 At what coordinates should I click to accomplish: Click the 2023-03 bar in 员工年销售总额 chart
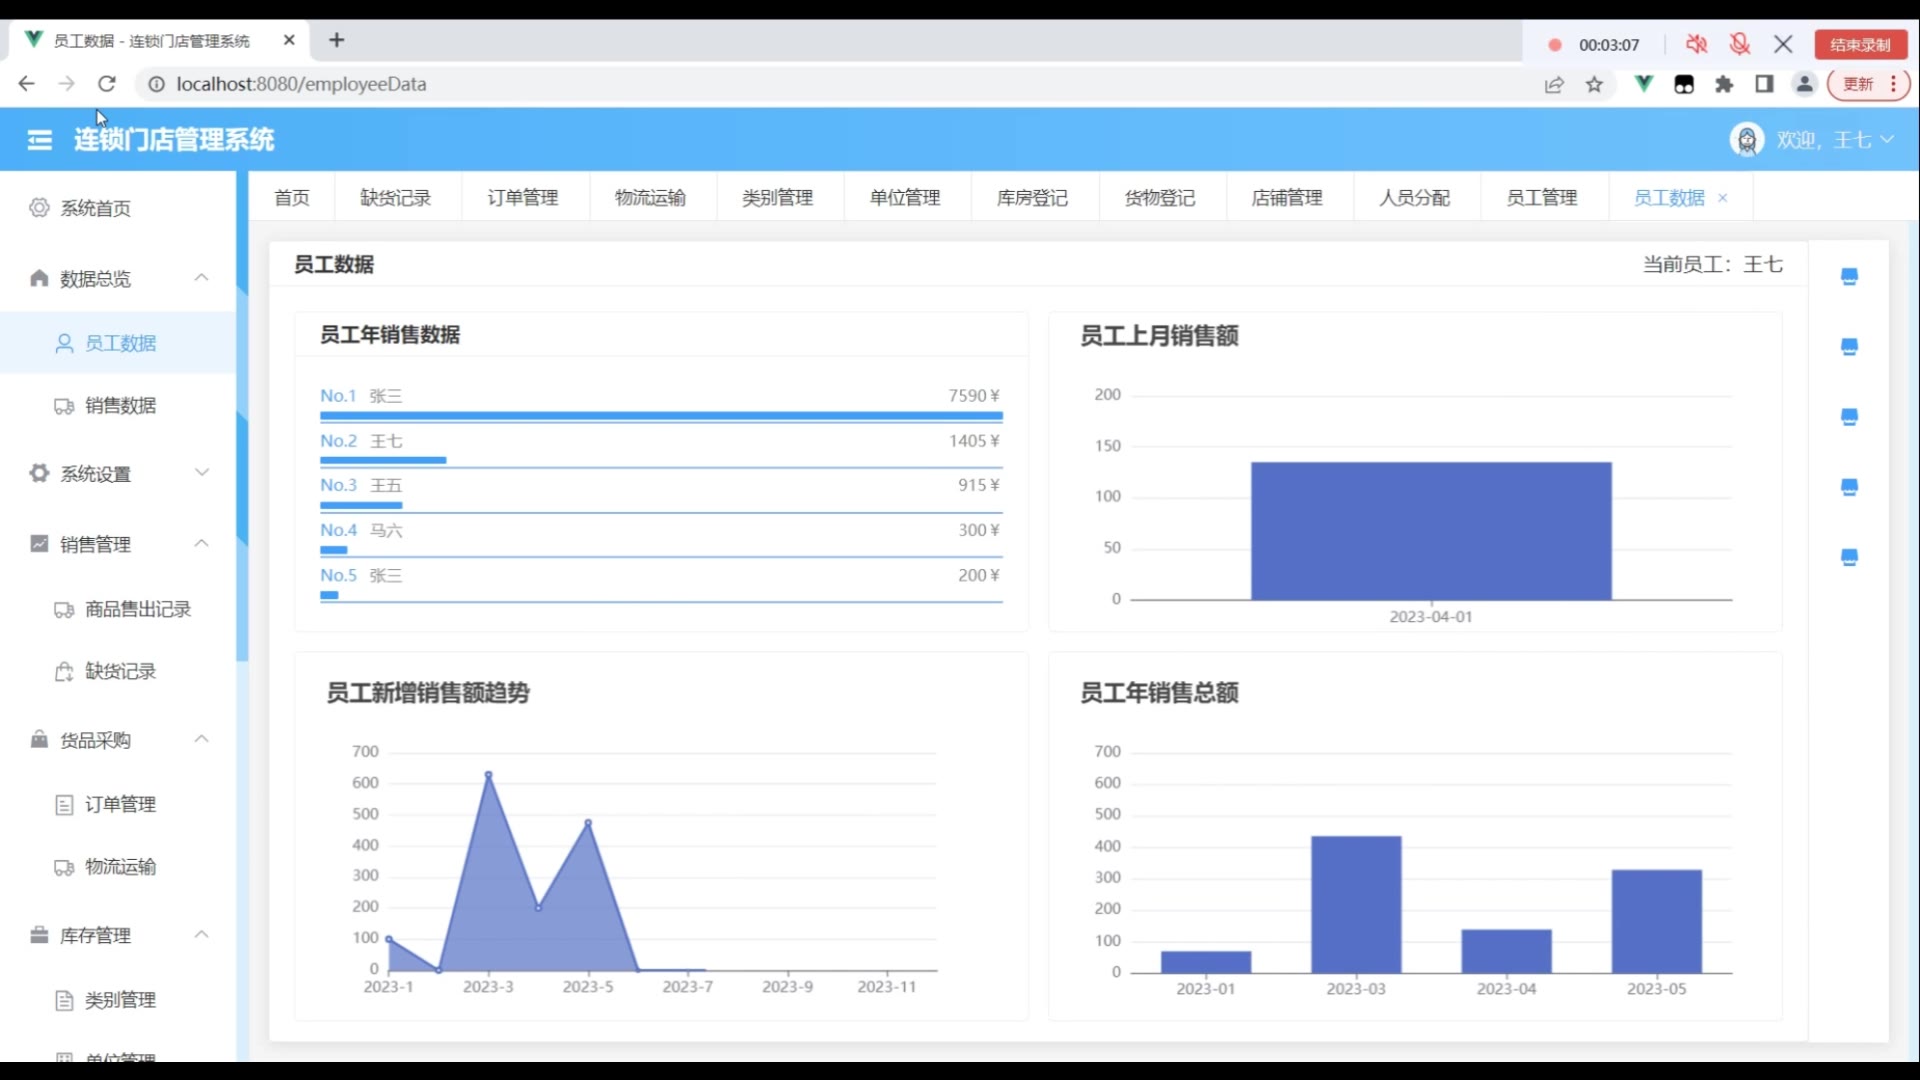tap(1356, 904)
